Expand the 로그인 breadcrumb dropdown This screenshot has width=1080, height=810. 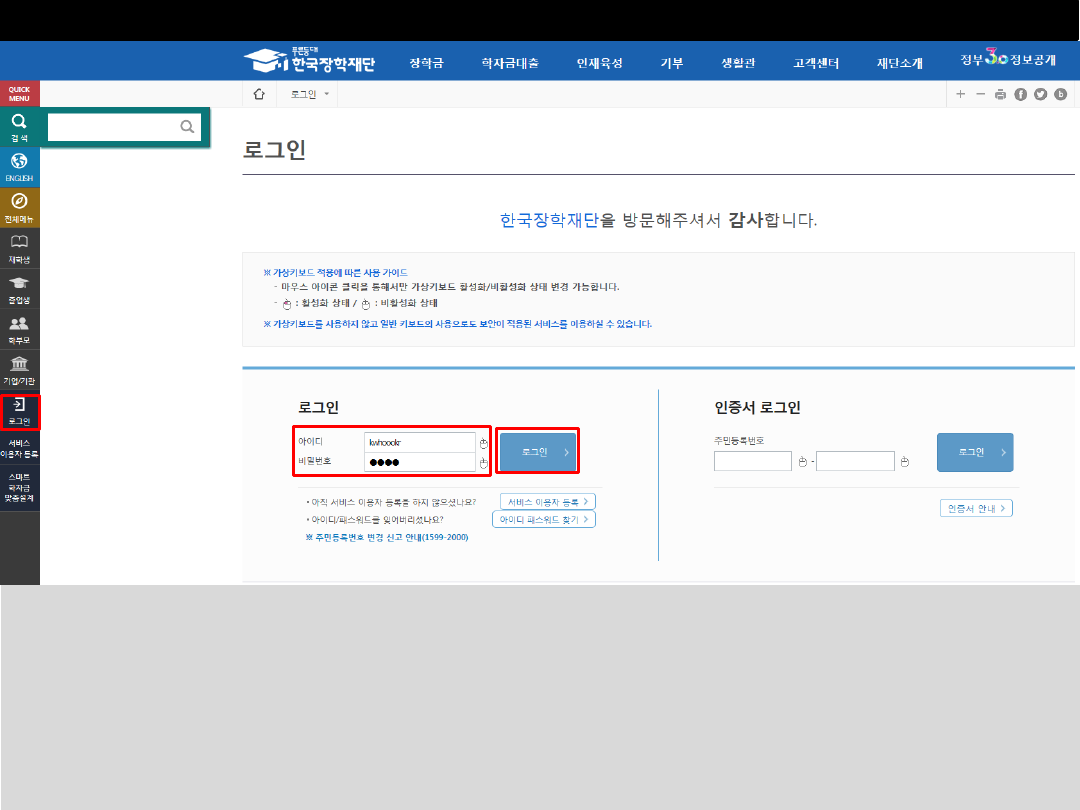click(326, 94)
